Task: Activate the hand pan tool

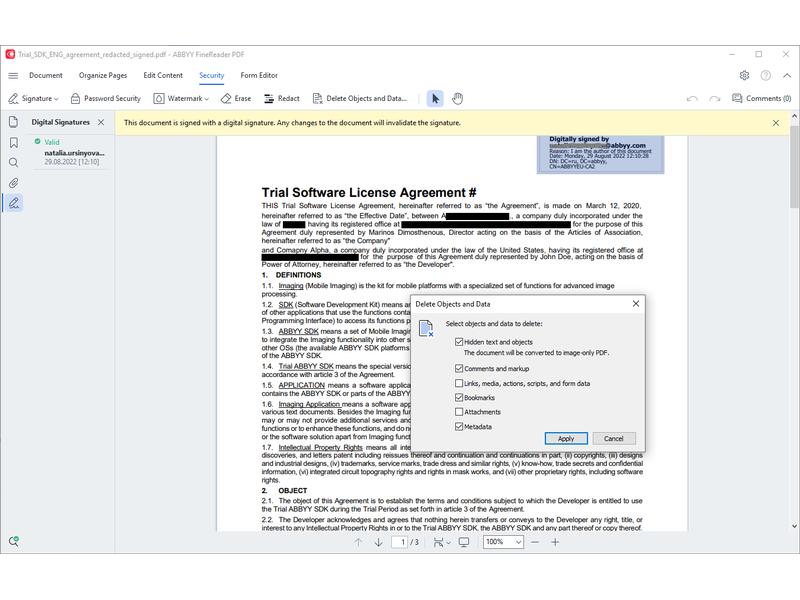Action: click(x=458, y=98)
